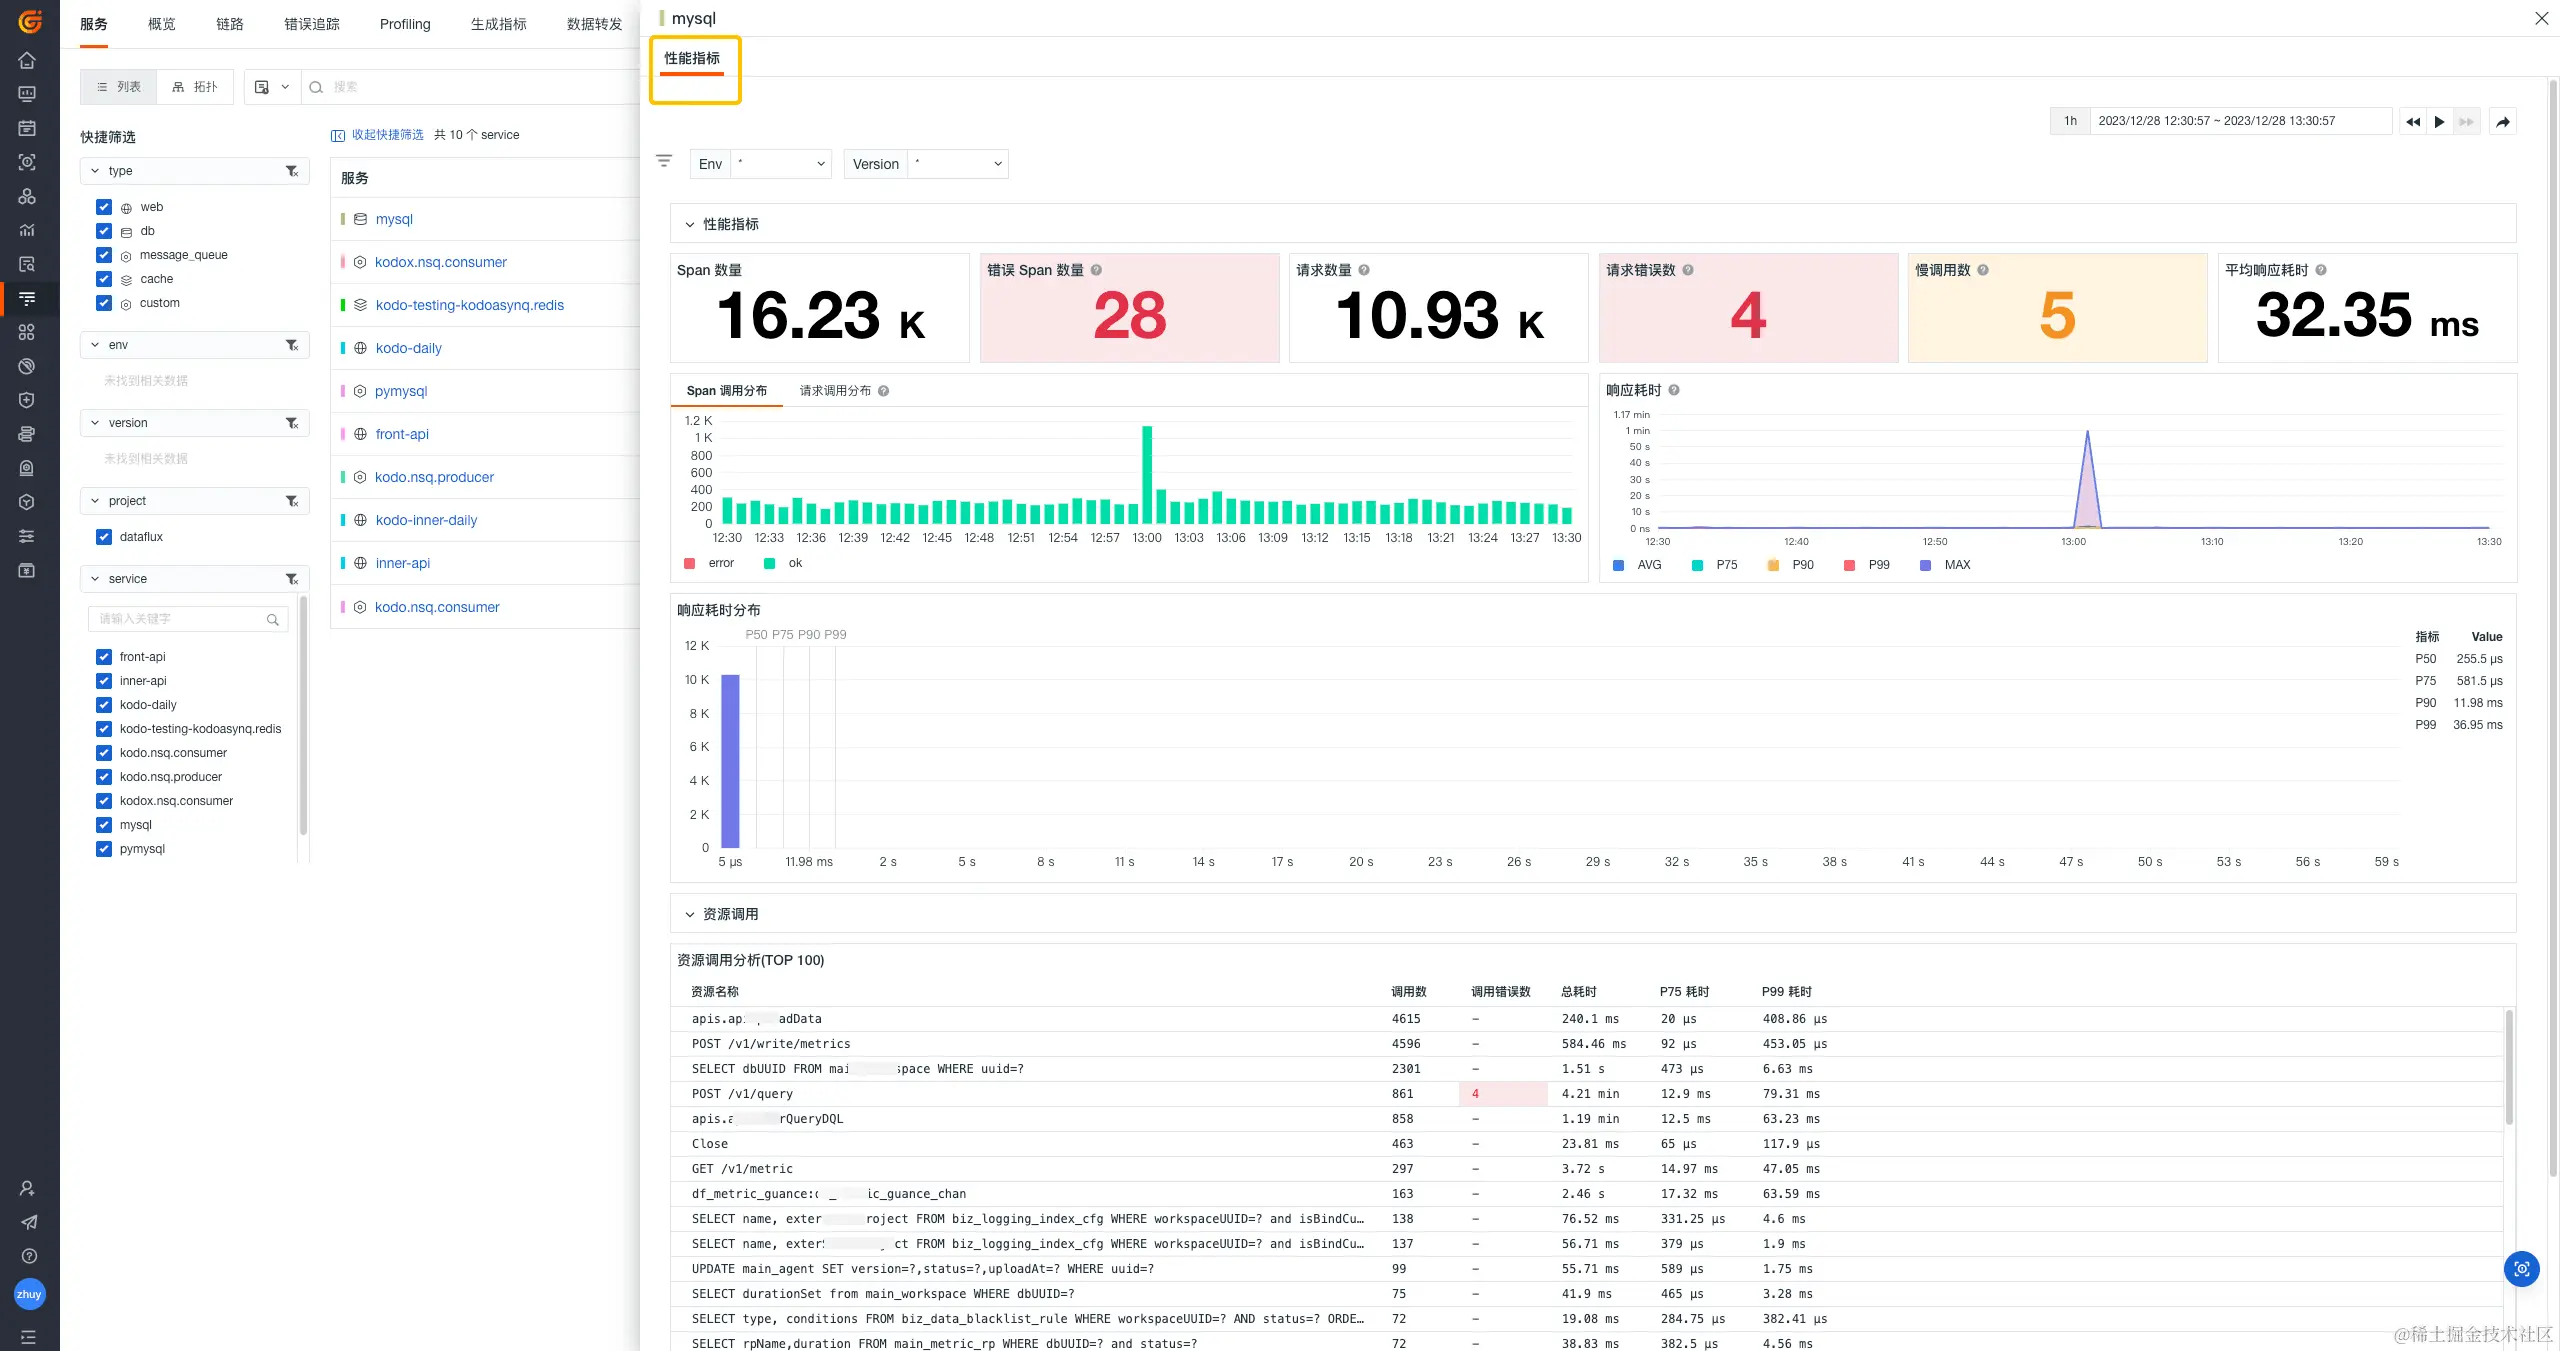Click the rewind time range icon
Image resolution: width=2560 pixels, height=1351 pixels.
click(x=2412, y=121)
